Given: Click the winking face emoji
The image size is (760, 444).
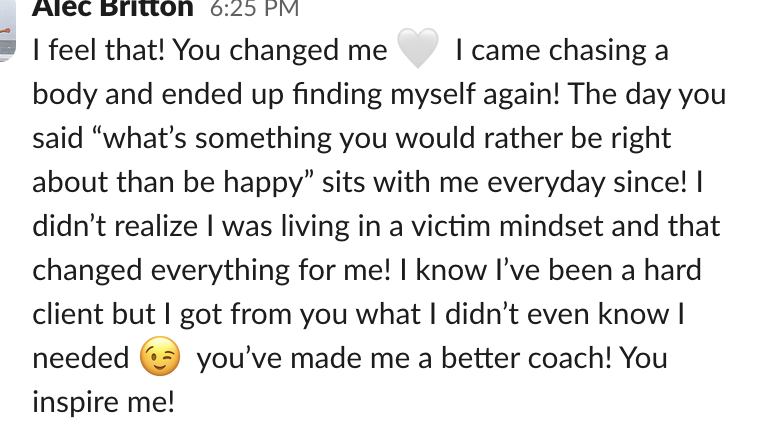Looking at the screenshot, I should [x=160, y=356].
